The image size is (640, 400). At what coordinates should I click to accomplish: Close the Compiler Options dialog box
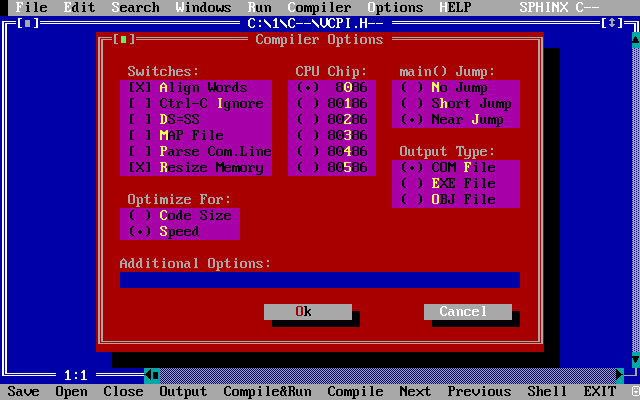[x=124, y=40]
